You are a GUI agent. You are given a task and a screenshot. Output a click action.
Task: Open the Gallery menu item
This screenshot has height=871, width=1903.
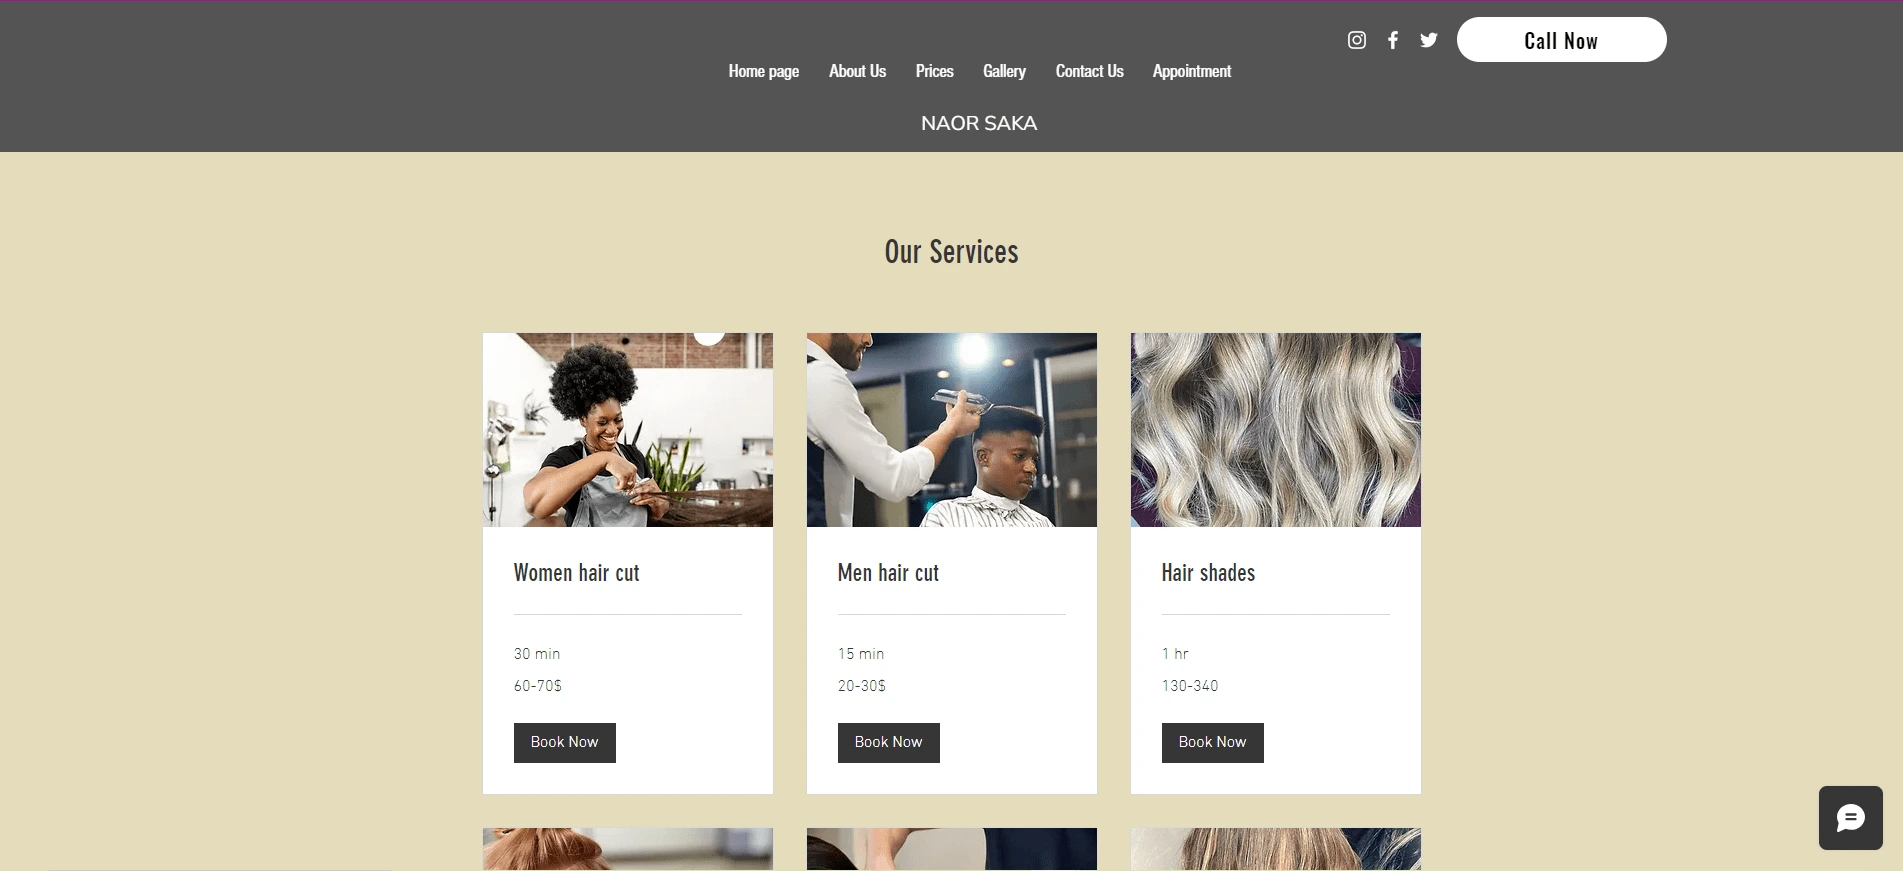point(1004,71)
